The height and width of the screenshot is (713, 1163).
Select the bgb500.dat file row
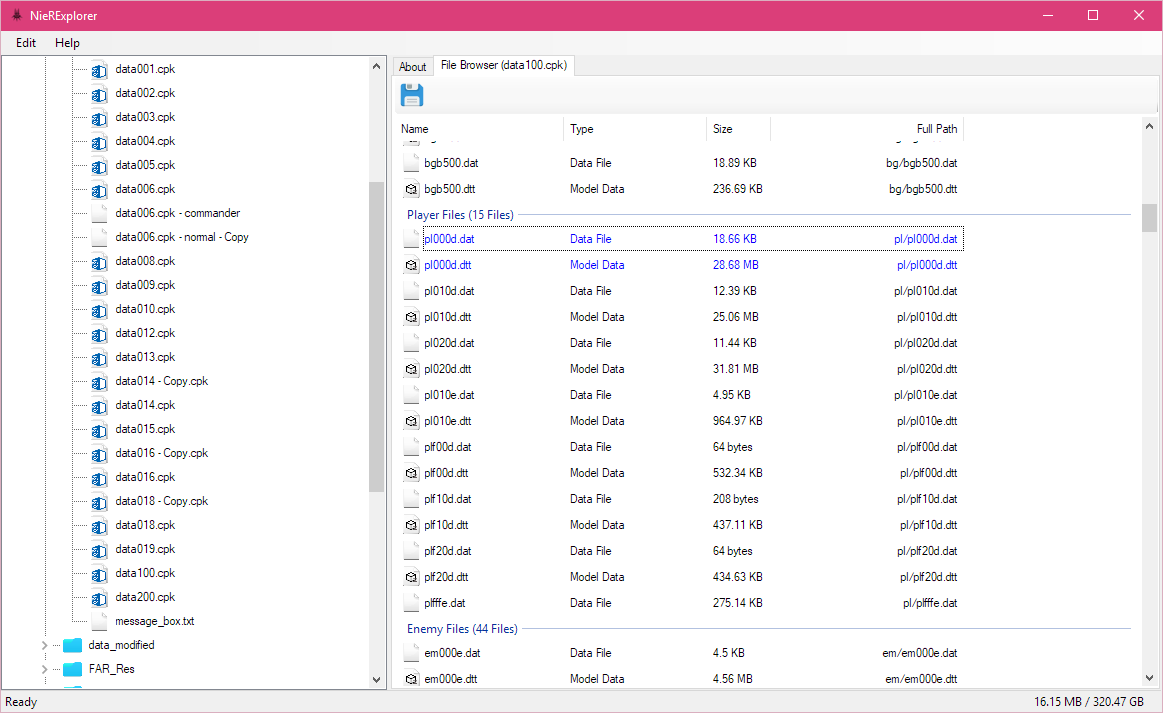coord(682,163)
